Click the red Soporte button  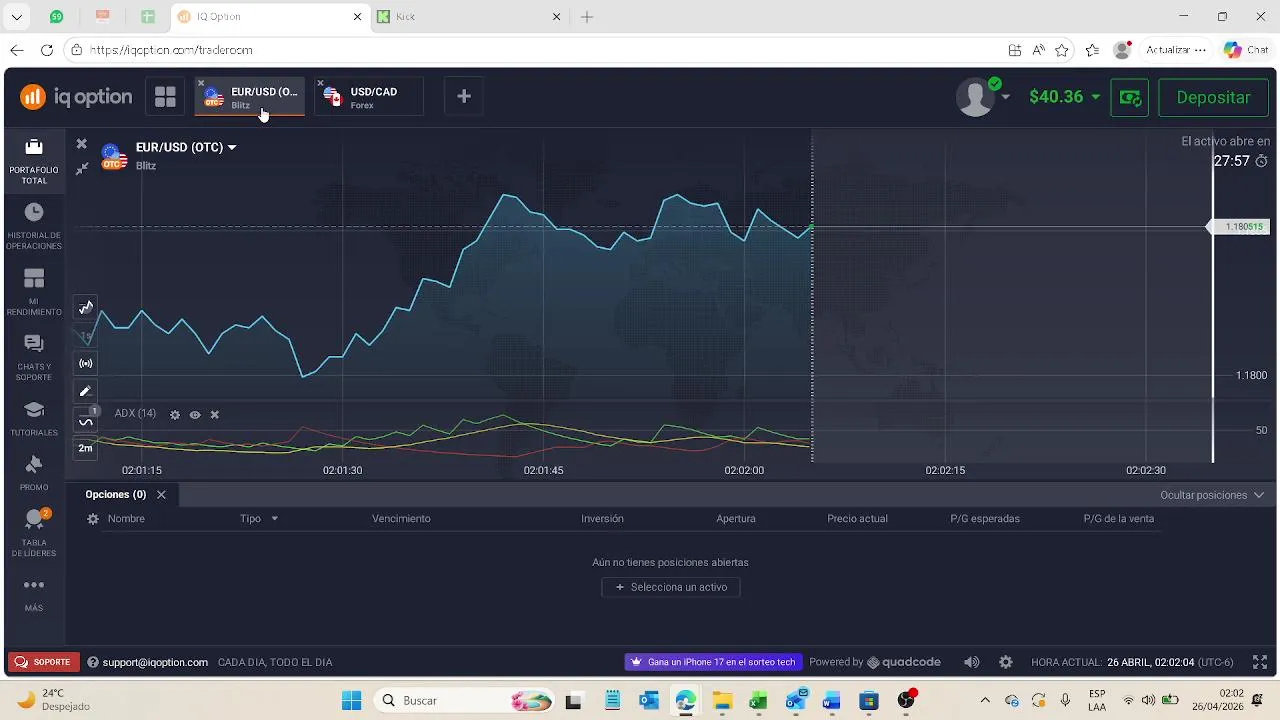point(44,662)
